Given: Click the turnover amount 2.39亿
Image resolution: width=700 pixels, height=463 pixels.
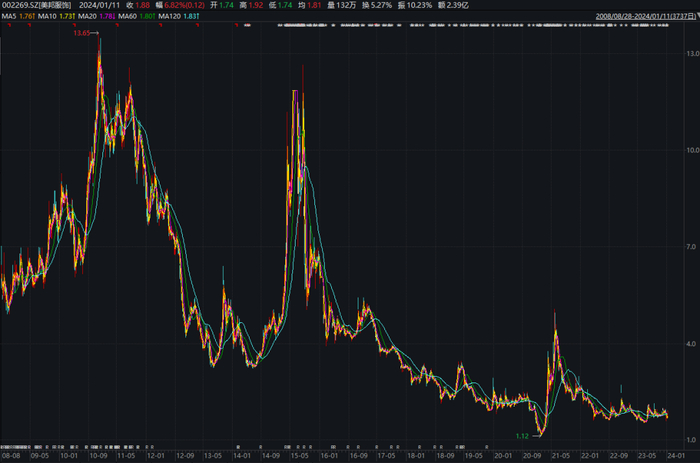Looking at the screenshot, I should coord(457,5).
